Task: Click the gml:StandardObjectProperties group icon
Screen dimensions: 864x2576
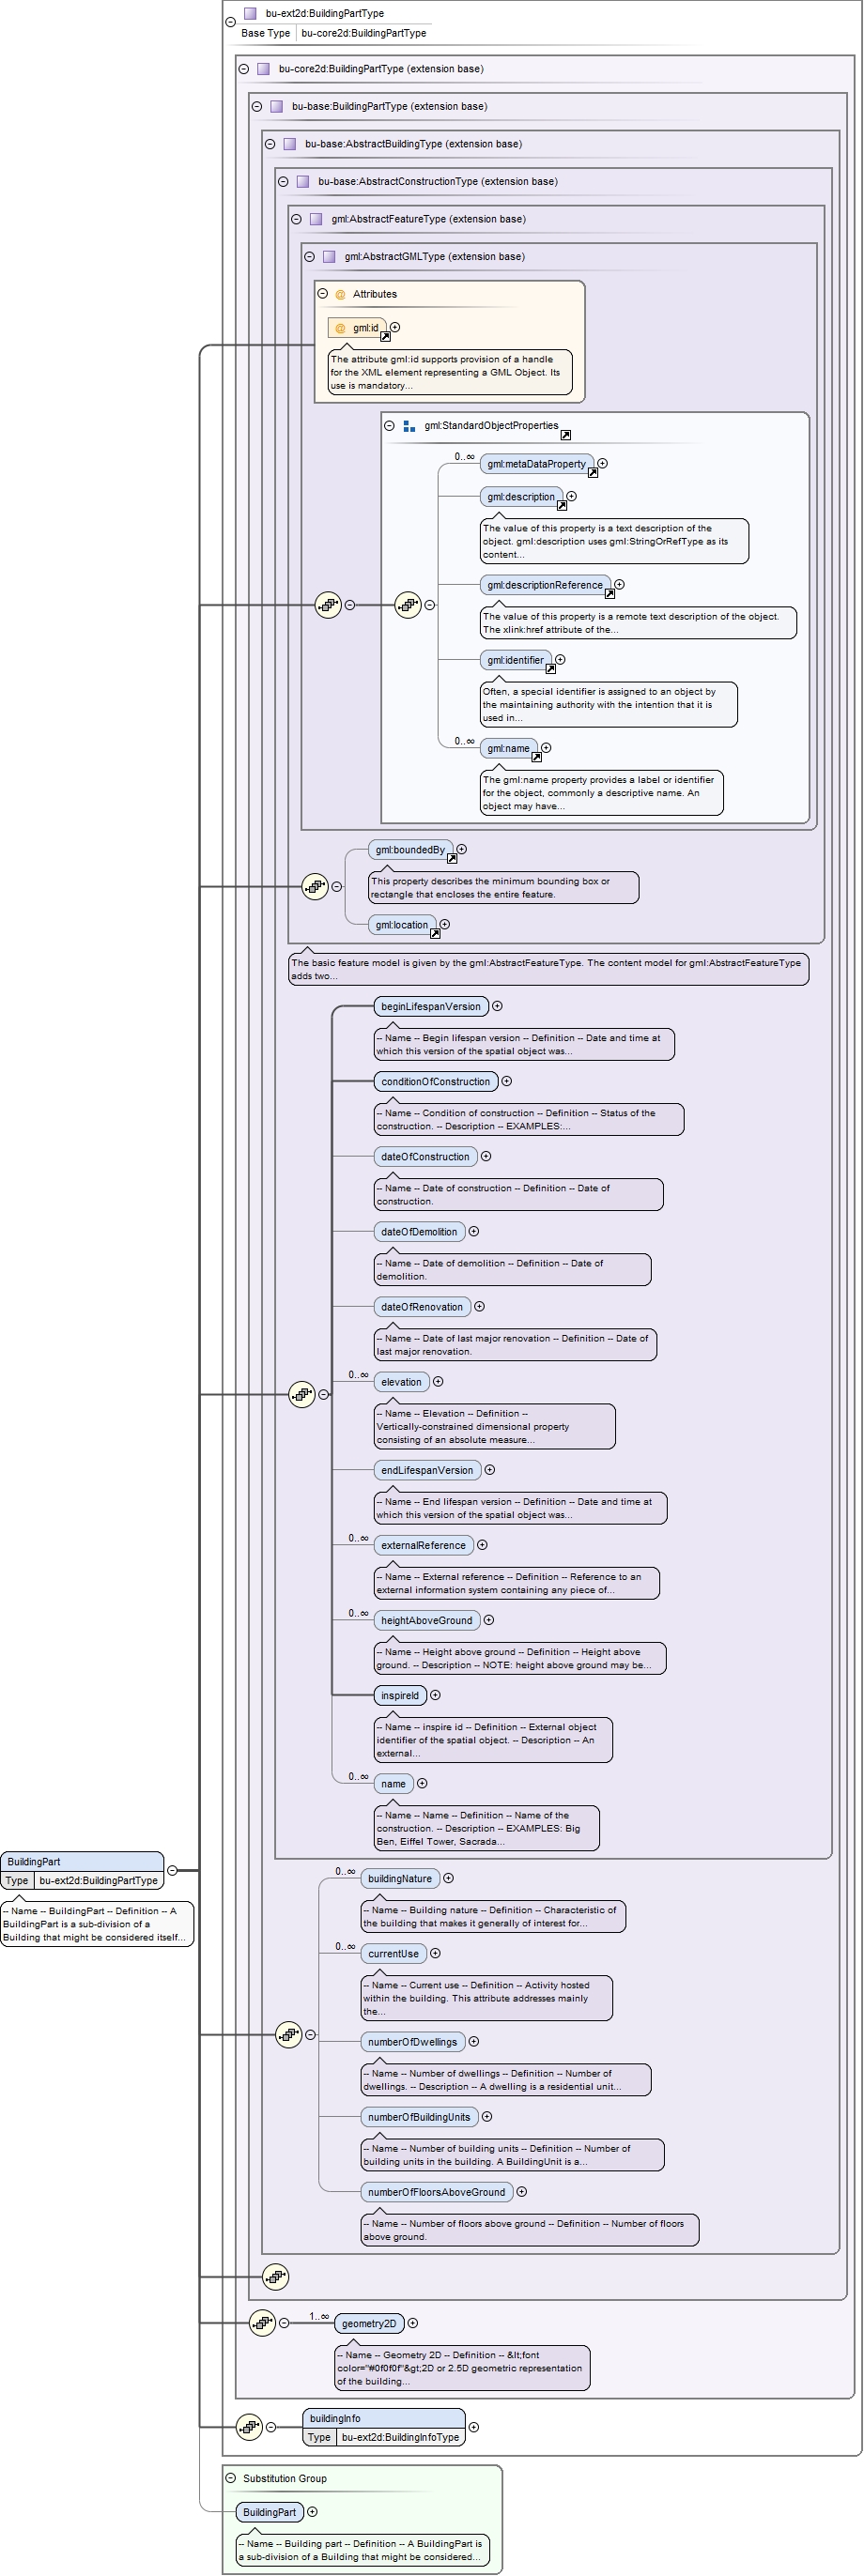Action: point(409,426)
